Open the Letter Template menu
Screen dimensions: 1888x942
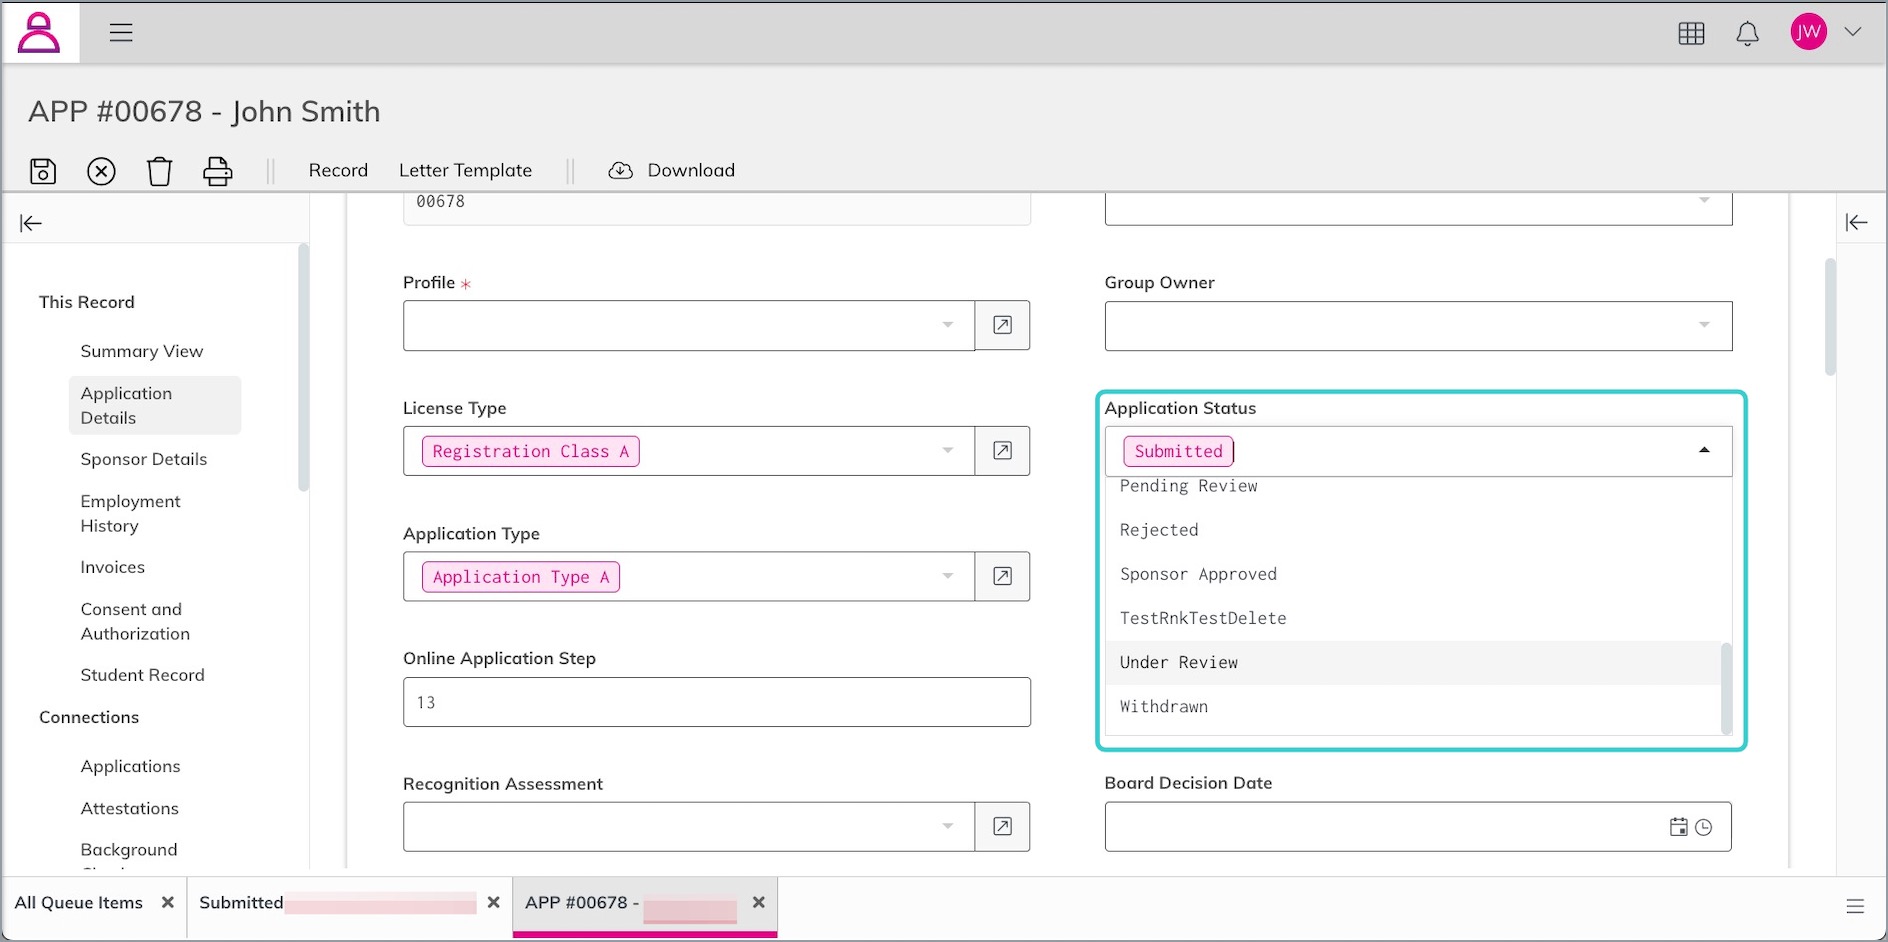point(465,170)
